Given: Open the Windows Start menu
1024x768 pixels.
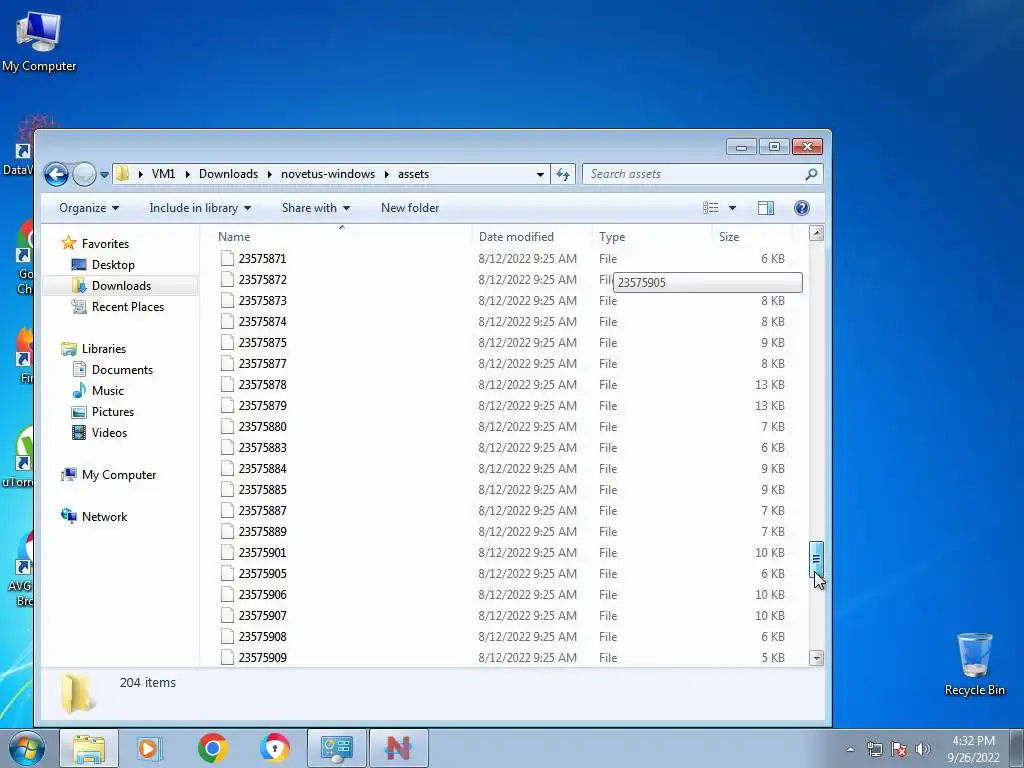Looking at the screenshot, I should coord(26,748).
